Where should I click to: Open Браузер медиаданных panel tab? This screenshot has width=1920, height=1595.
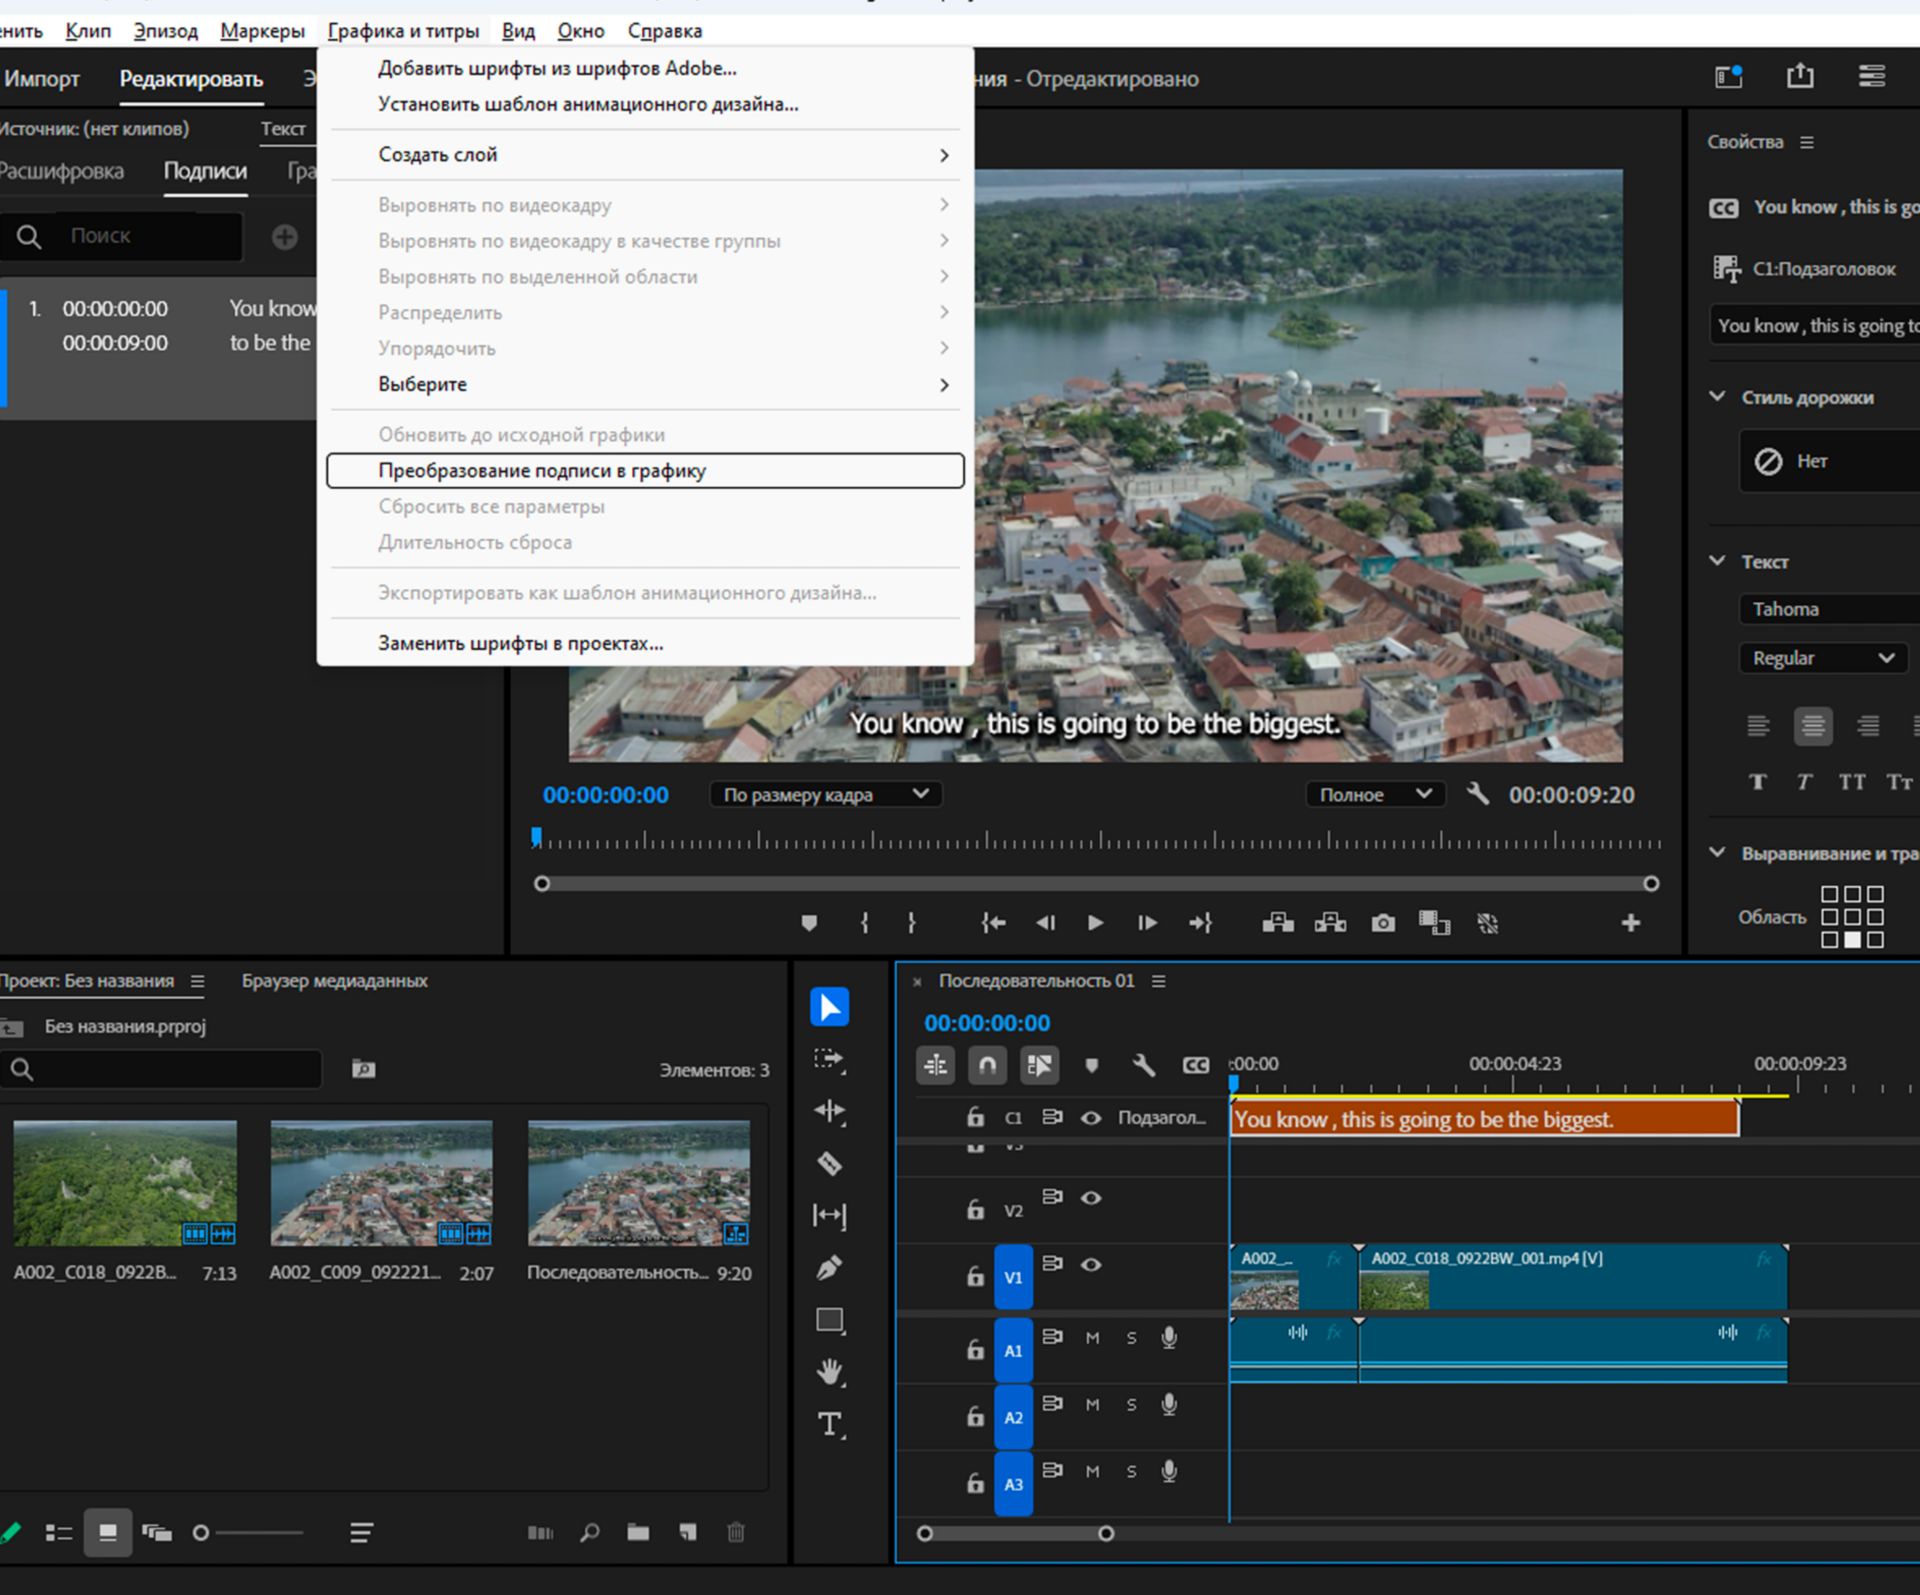[334, 981]
